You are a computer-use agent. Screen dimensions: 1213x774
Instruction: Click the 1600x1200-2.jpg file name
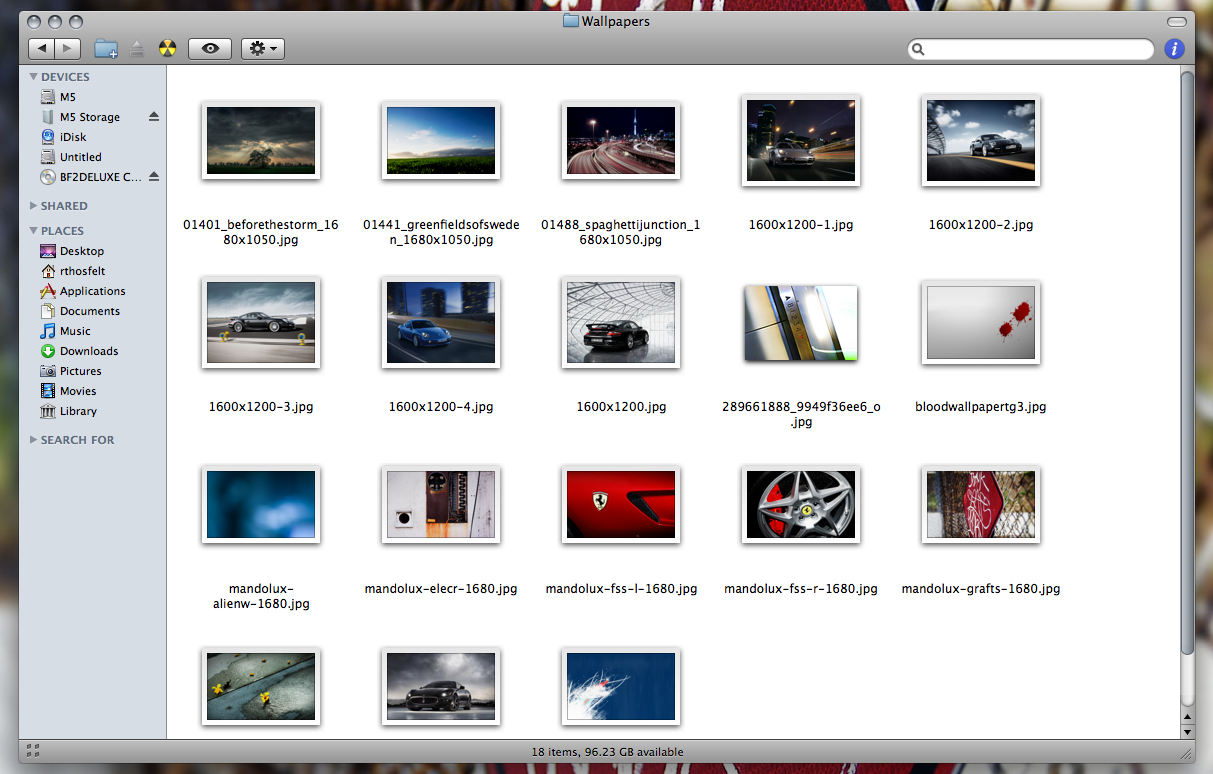[981, 225]
